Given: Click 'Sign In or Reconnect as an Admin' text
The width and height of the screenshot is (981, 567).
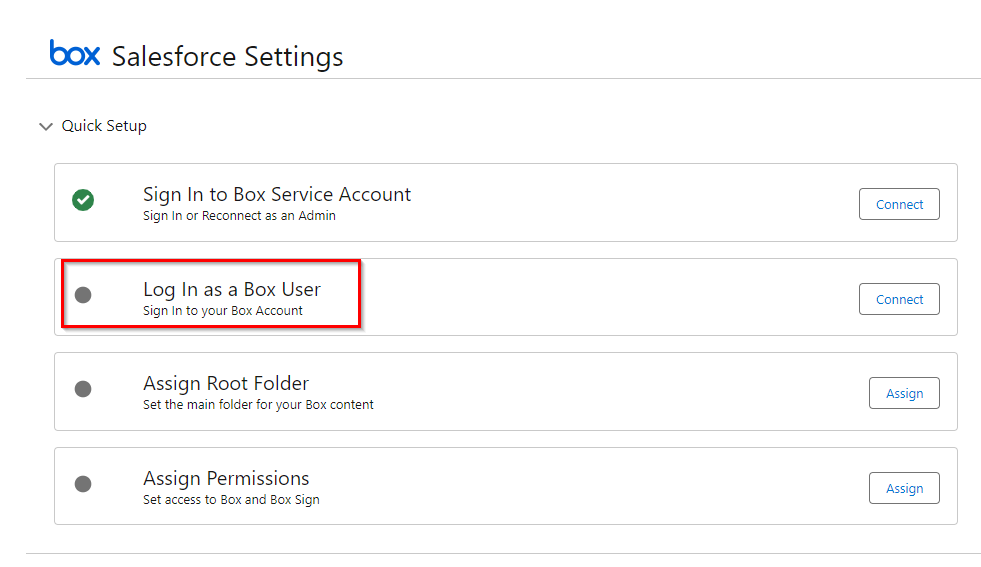Looking at the screenshot, I should point(239,216).
